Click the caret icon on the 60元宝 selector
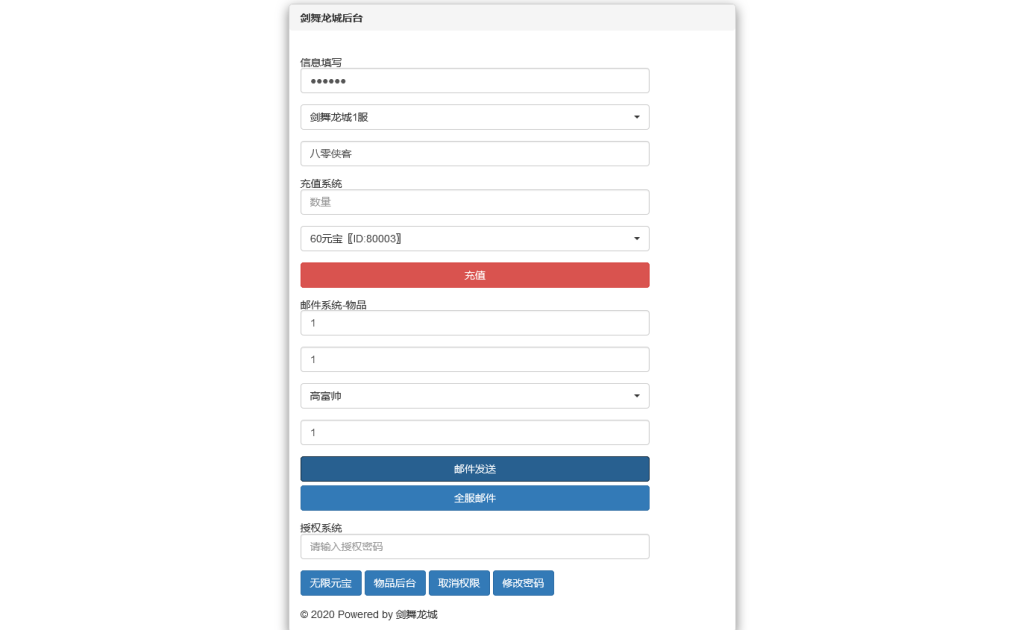The image size is (1024, 630). click(637, 238)
